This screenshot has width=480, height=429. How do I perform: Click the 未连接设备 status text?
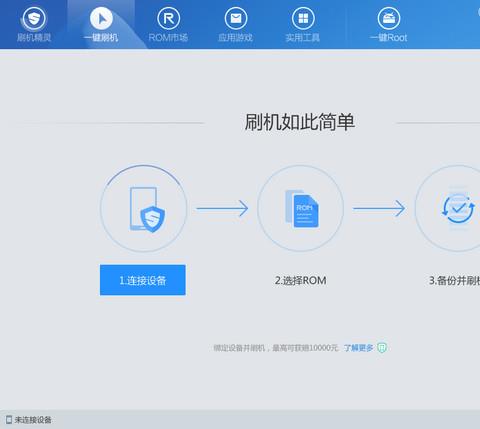click(33, 420)
